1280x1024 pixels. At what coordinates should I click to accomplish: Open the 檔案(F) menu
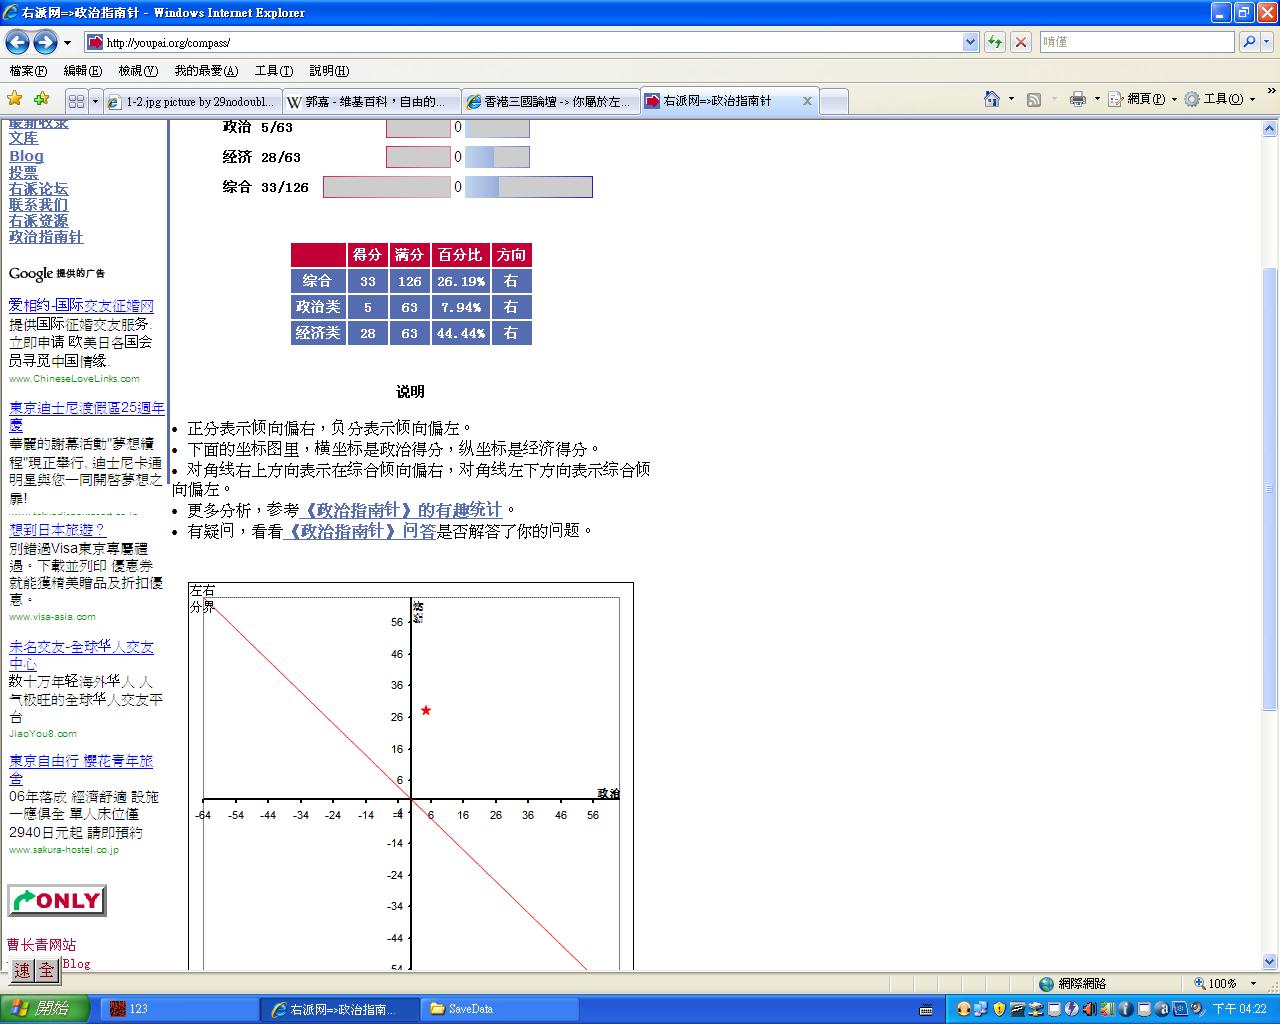28,71
